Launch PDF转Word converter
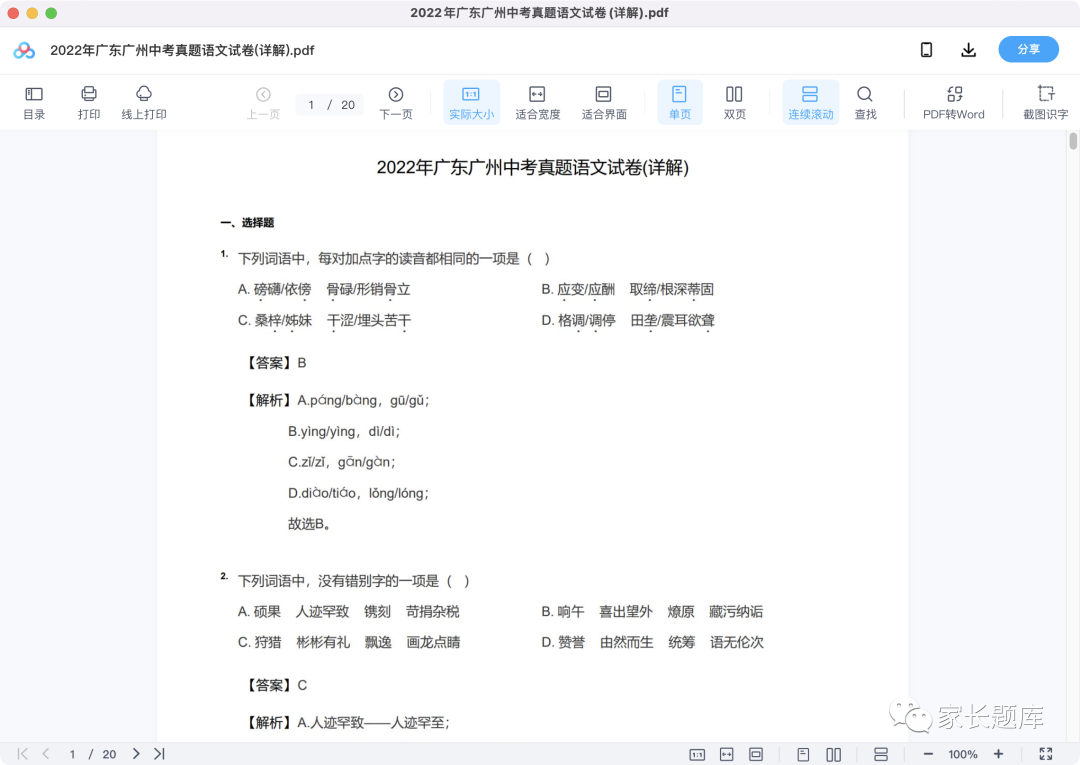1080x765 pixels. tap(954, 103)
